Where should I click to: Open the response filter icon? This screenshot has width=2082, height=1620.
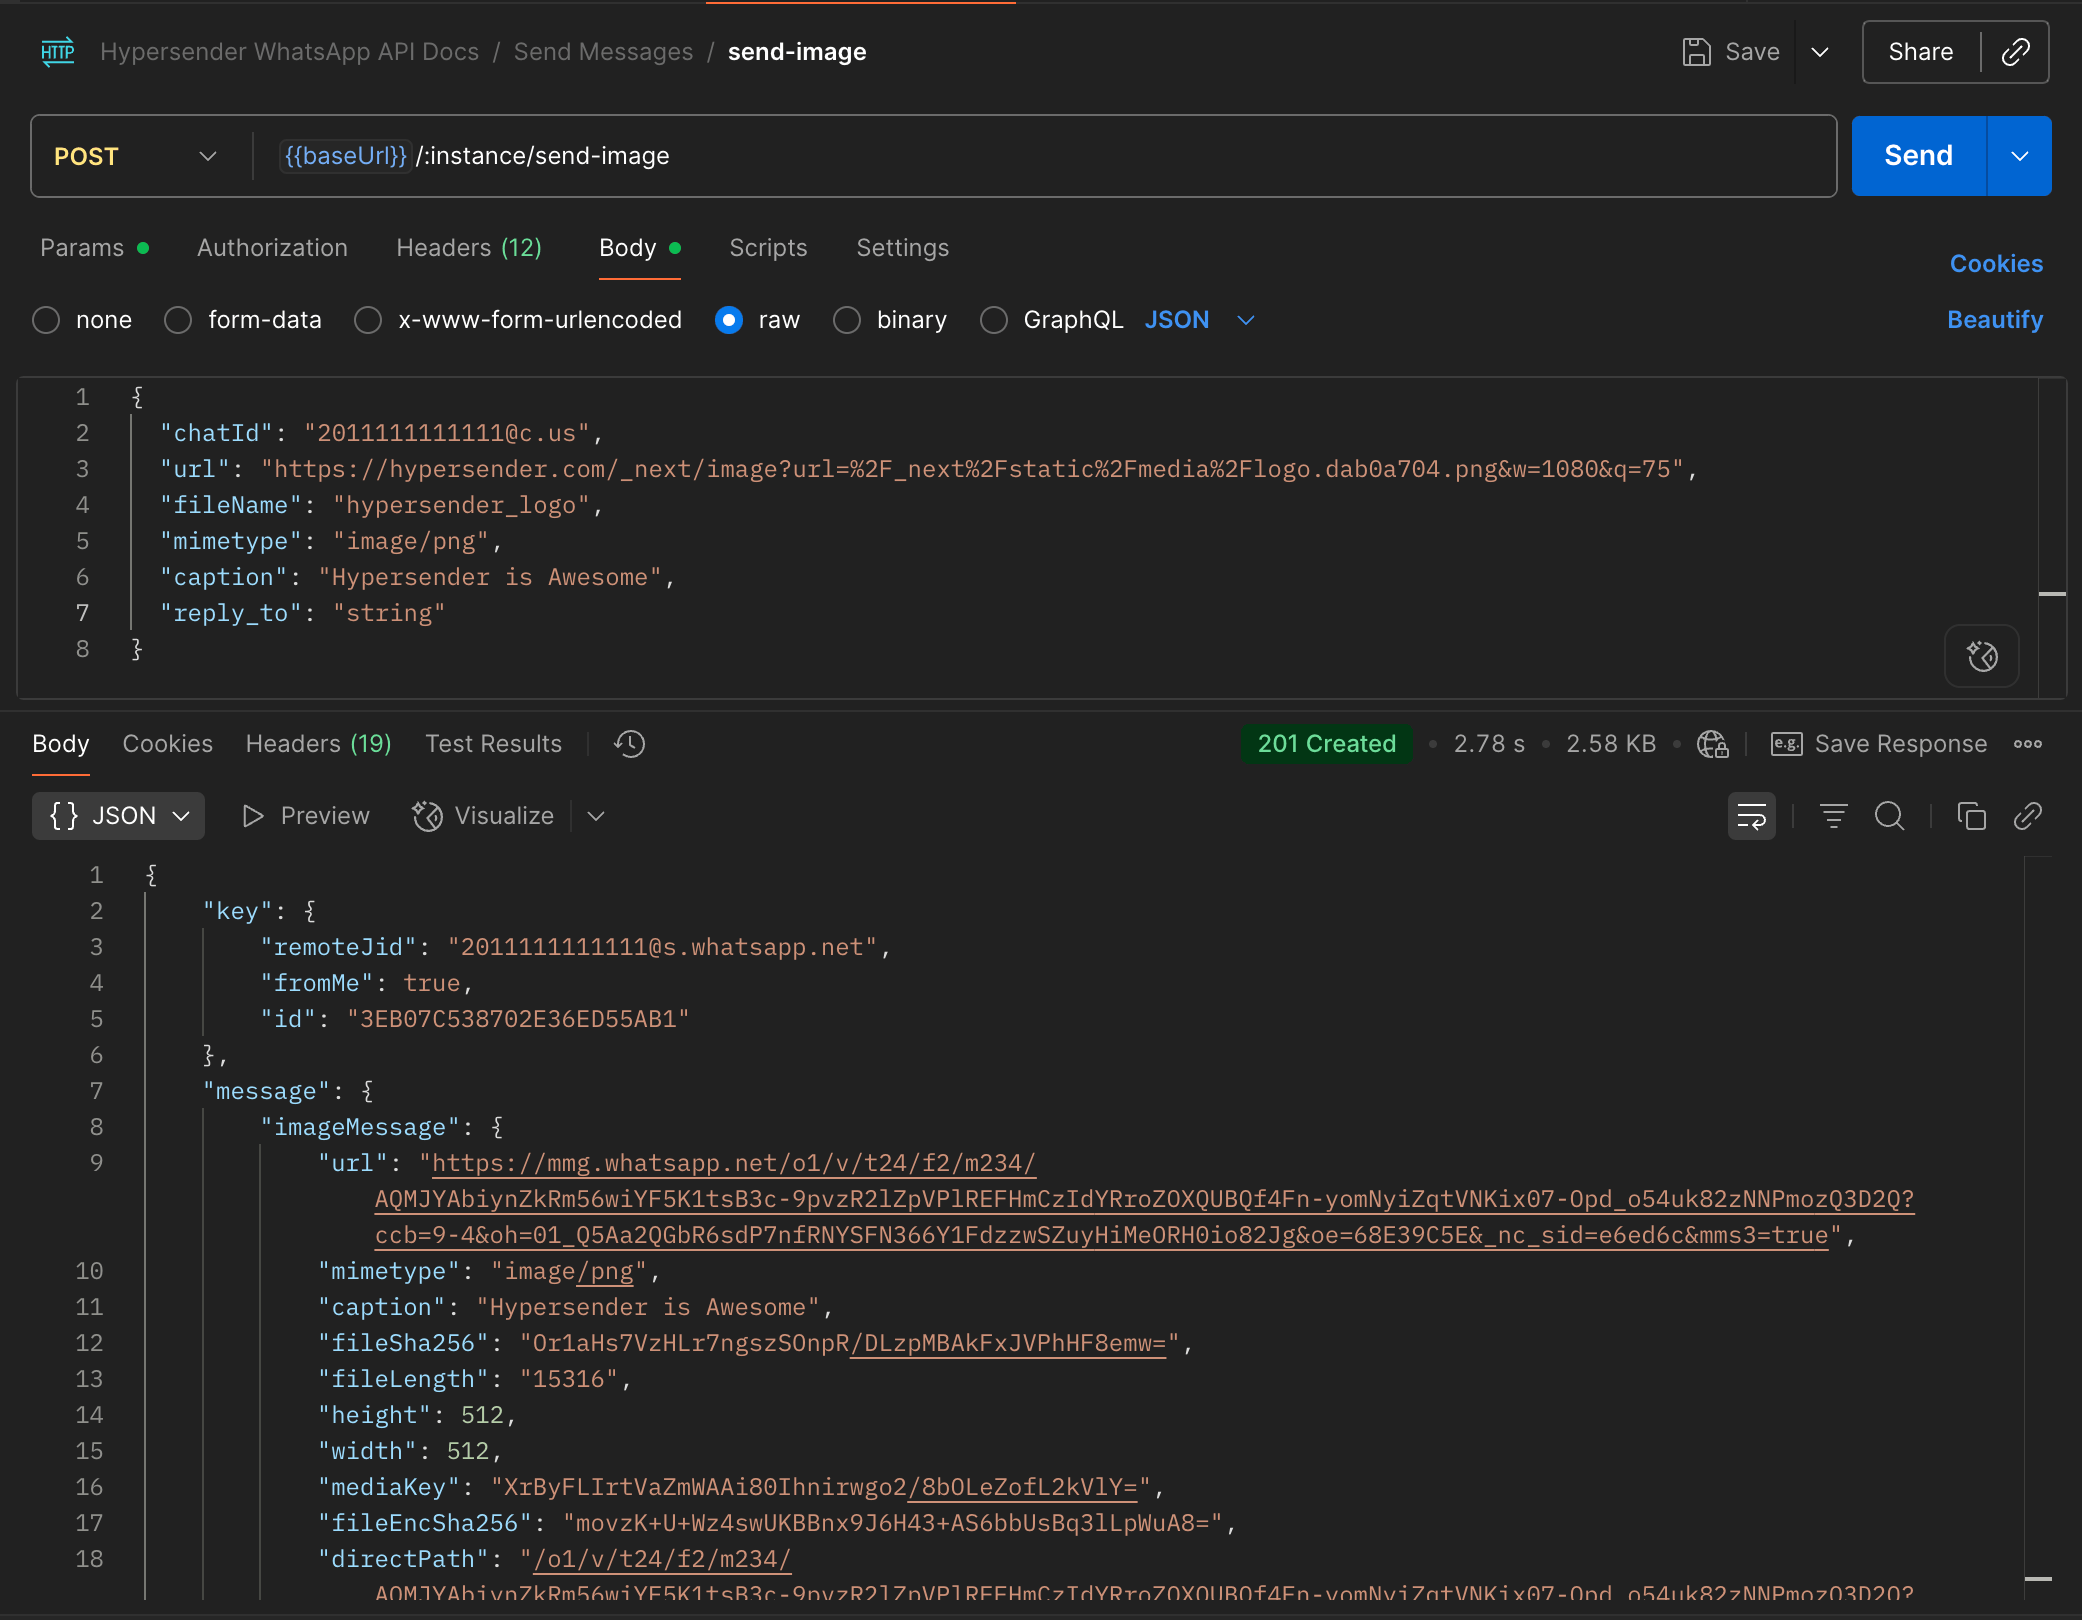[1833, 817]
